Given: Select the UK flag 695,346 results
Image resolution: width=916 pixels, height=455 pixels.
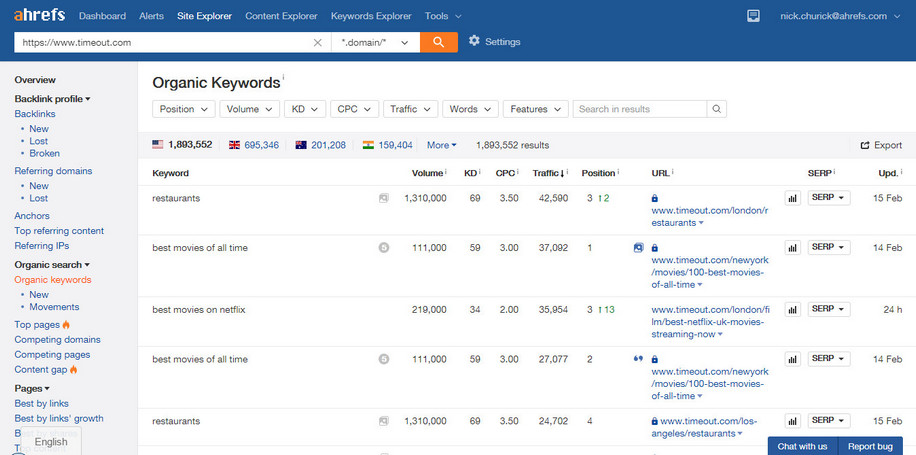Looking at the screenshot, I should pos(254,145).
